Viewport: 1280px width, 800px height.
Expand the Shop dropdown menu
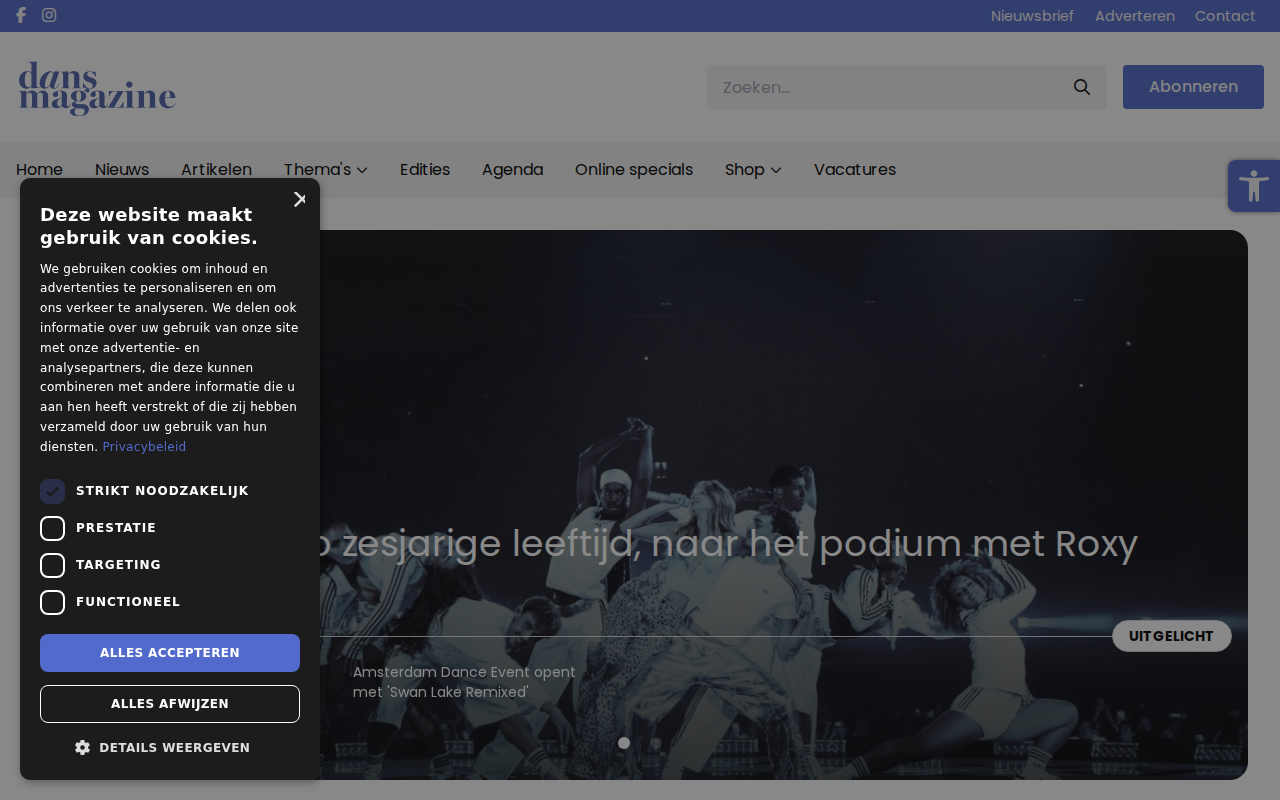pyautogui.click(x=753, y=170)
